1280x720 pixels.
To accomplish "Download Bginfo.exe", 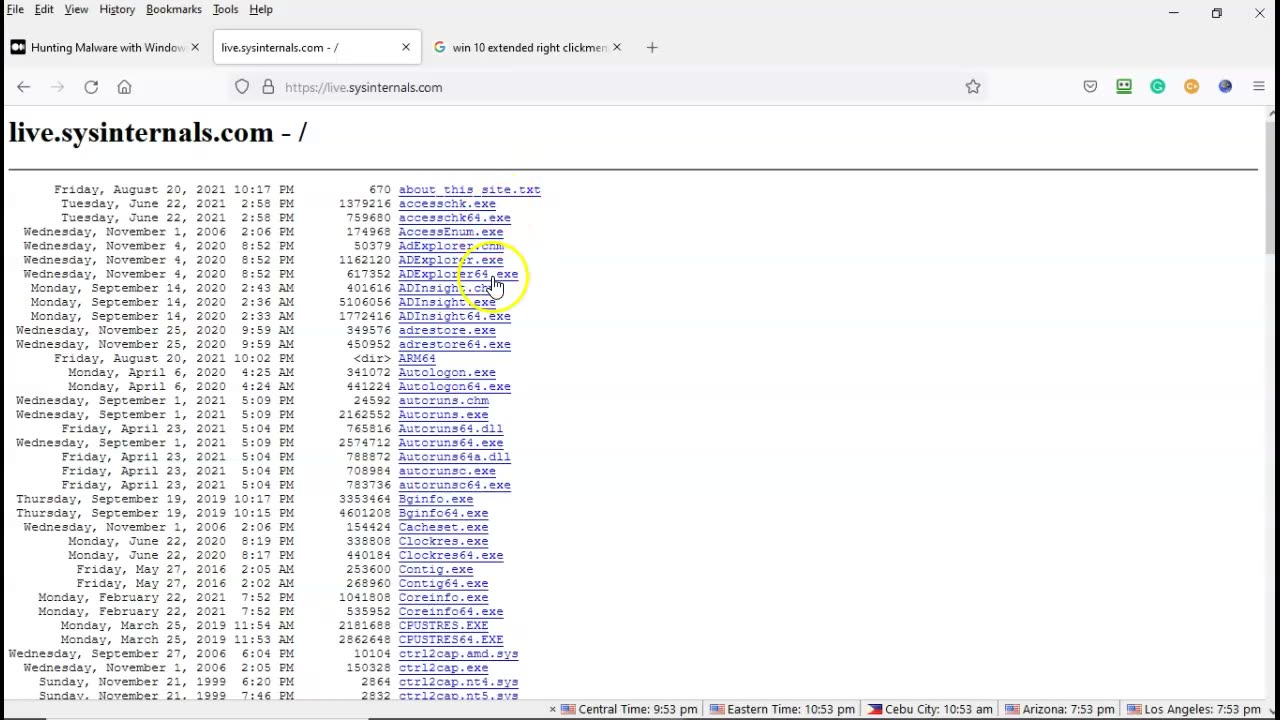I will pyautogui.click(x=436, y=499).
